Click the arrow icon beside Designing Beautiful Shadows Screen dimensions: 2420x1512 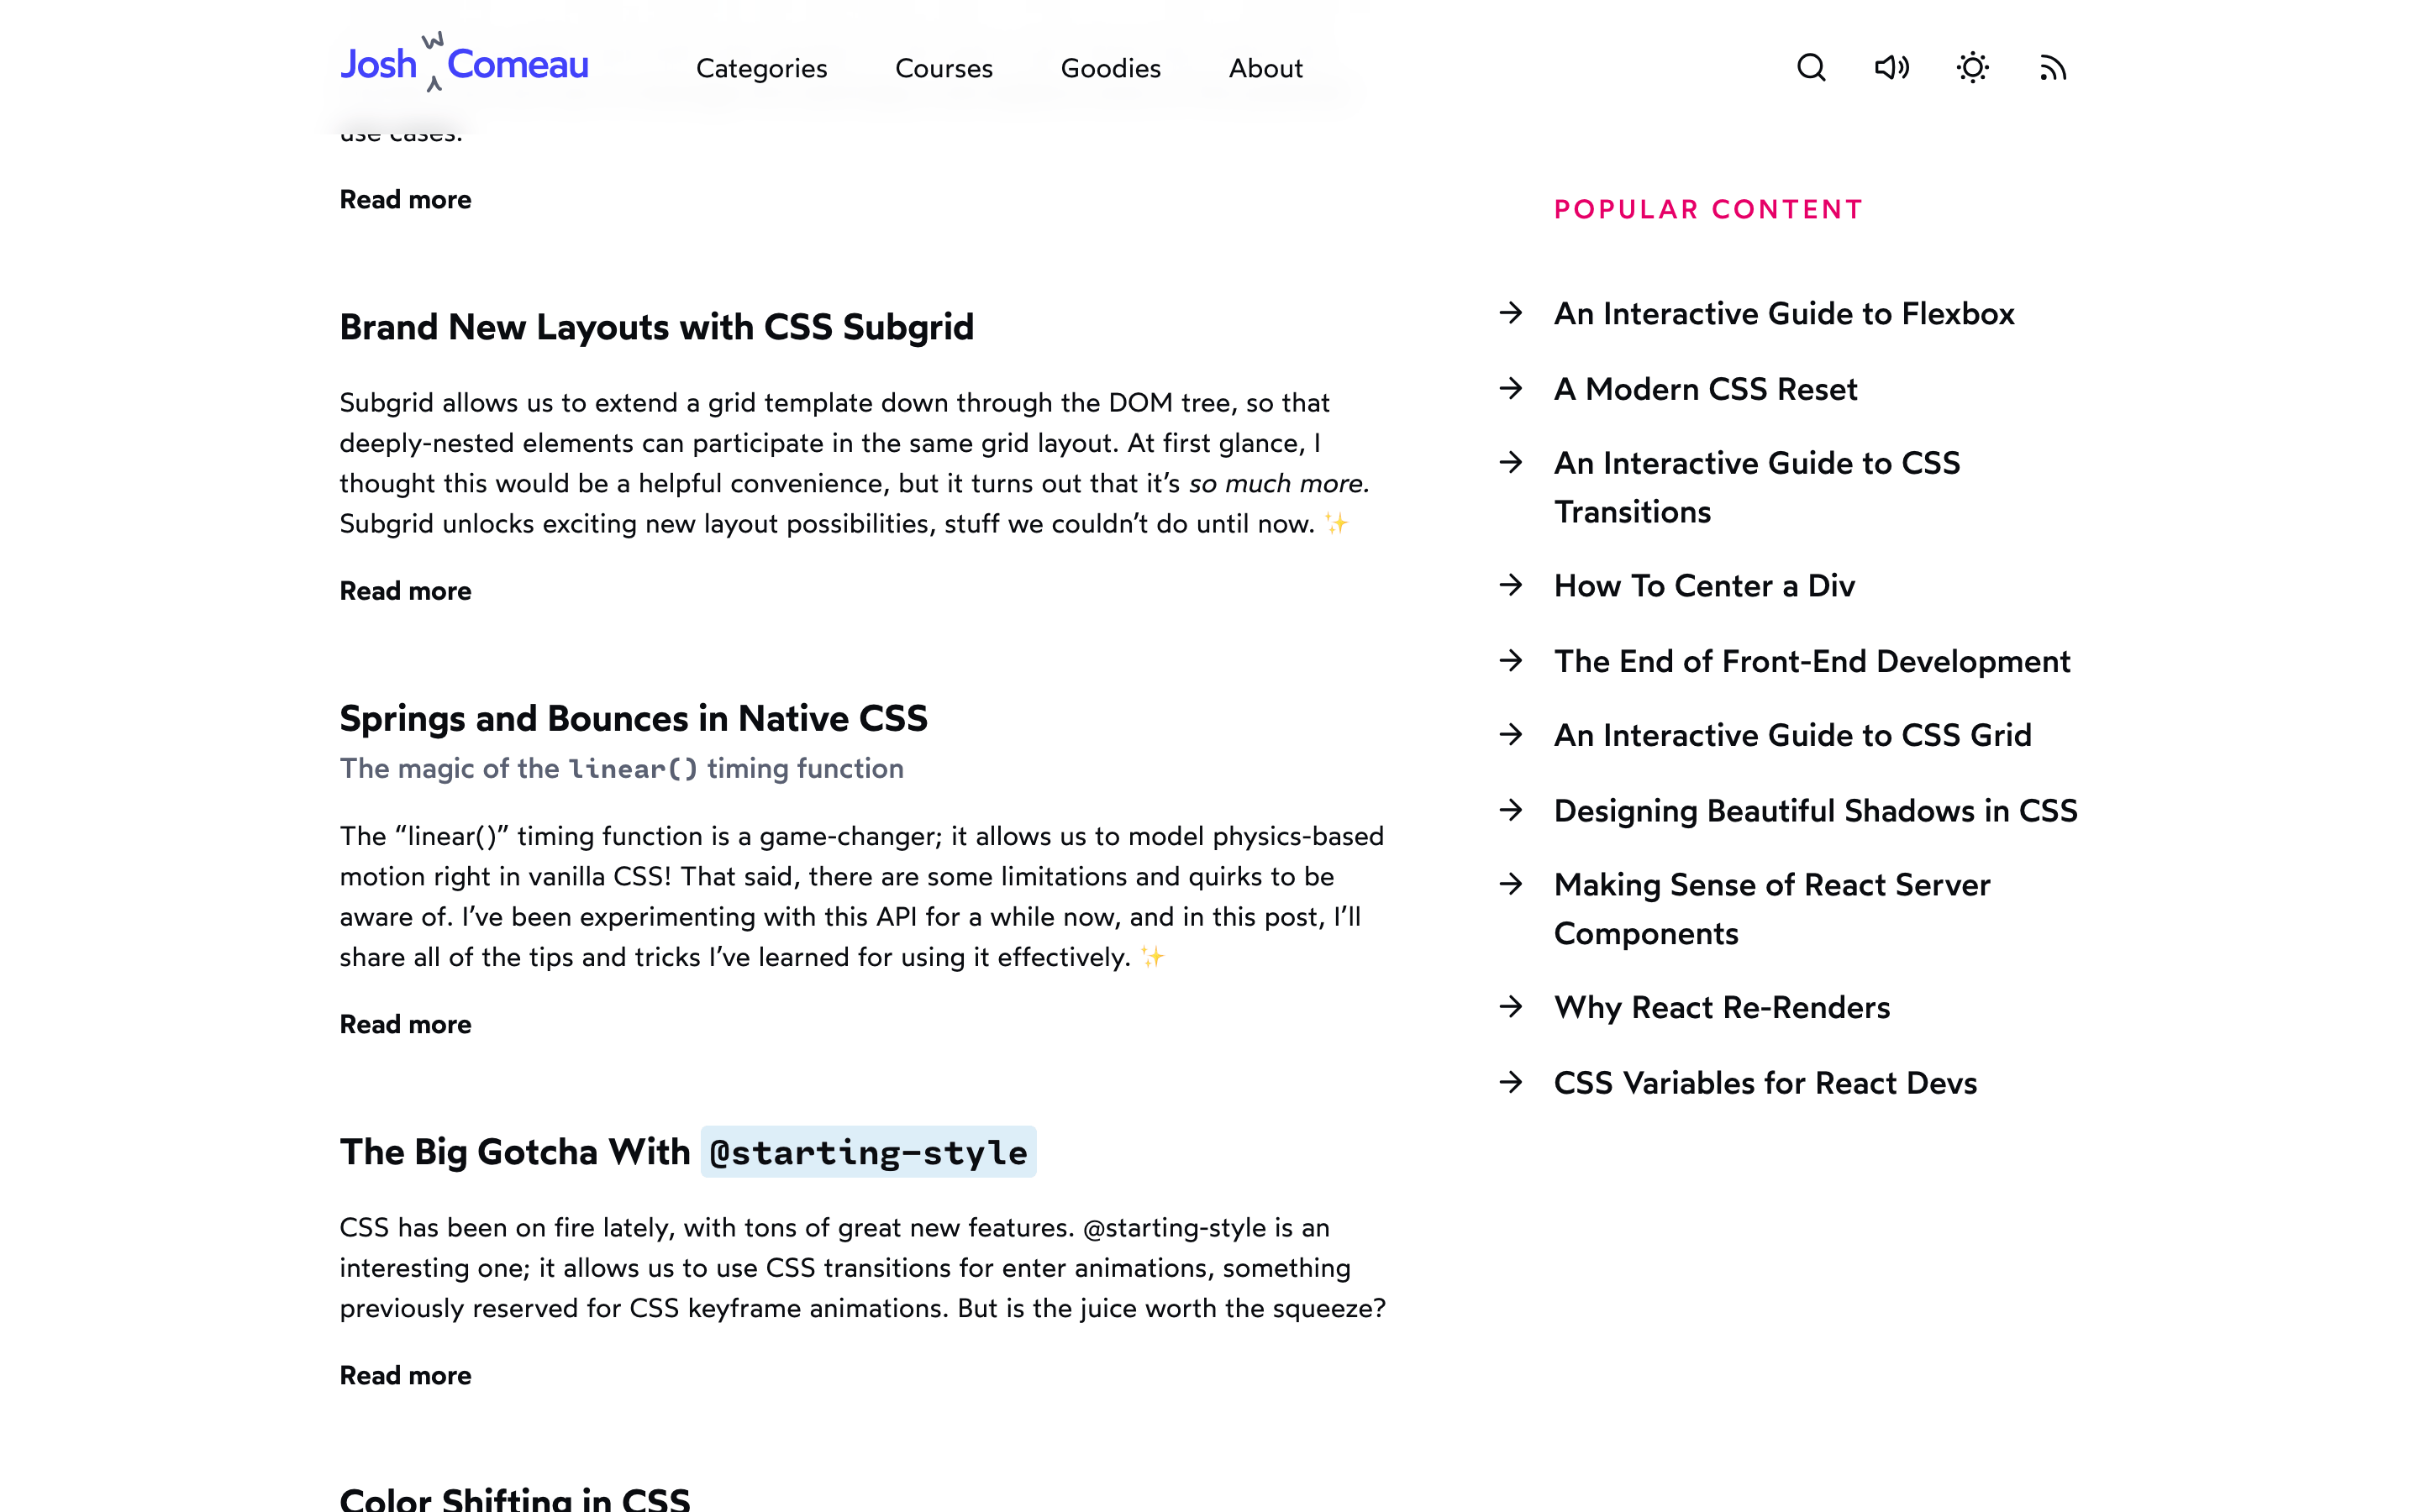(1511, 810)
